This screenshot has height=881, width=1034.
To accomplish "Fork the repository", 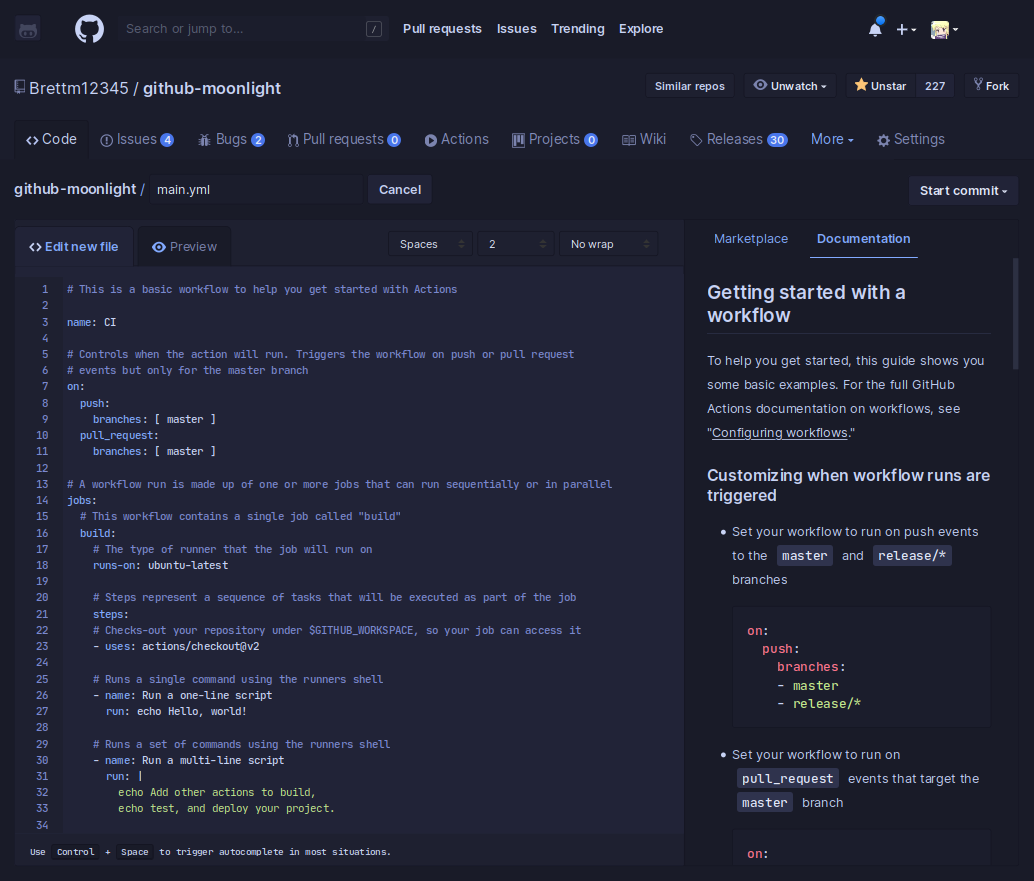I will (991, 86).
